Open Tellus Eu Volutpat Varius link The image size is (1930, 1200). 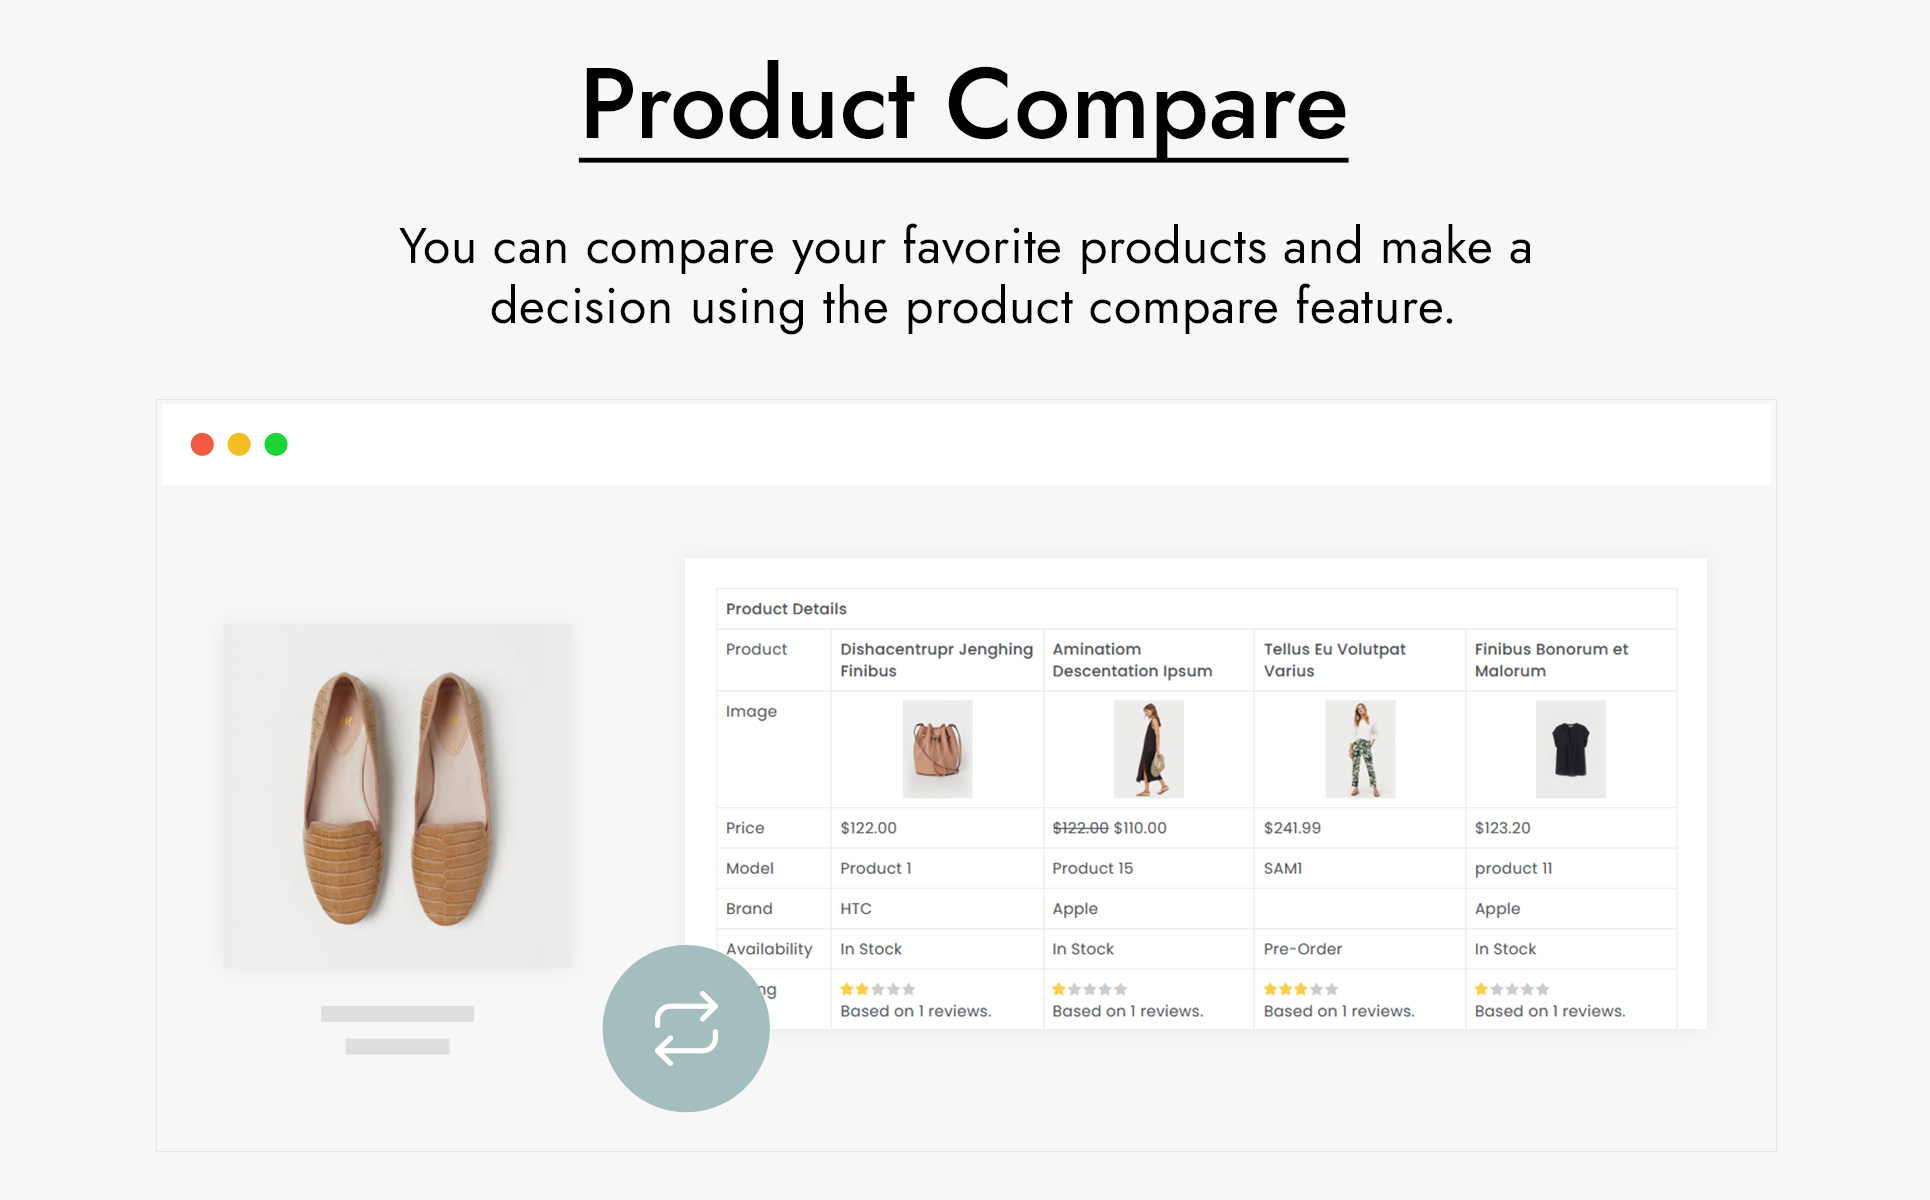1334,660
